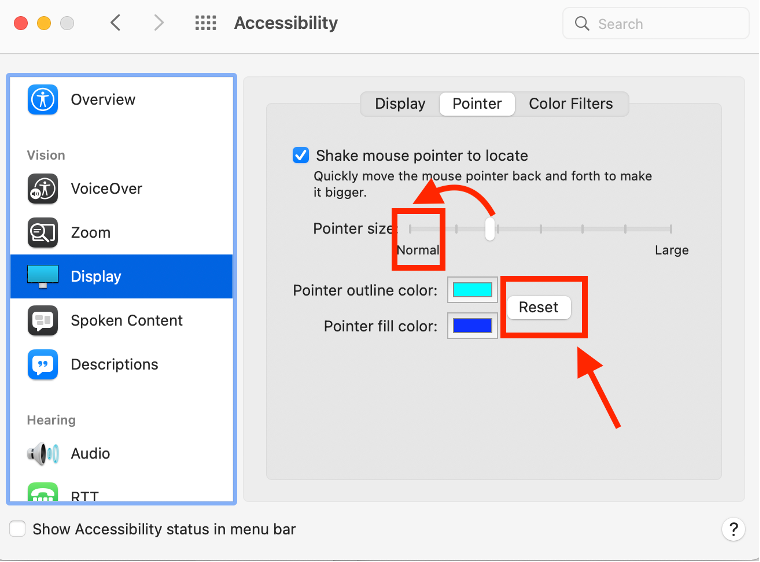The width and height of the screenshot is (760, 562).
Task: Go forward with the right chevron
Action: tap(159, 23)
